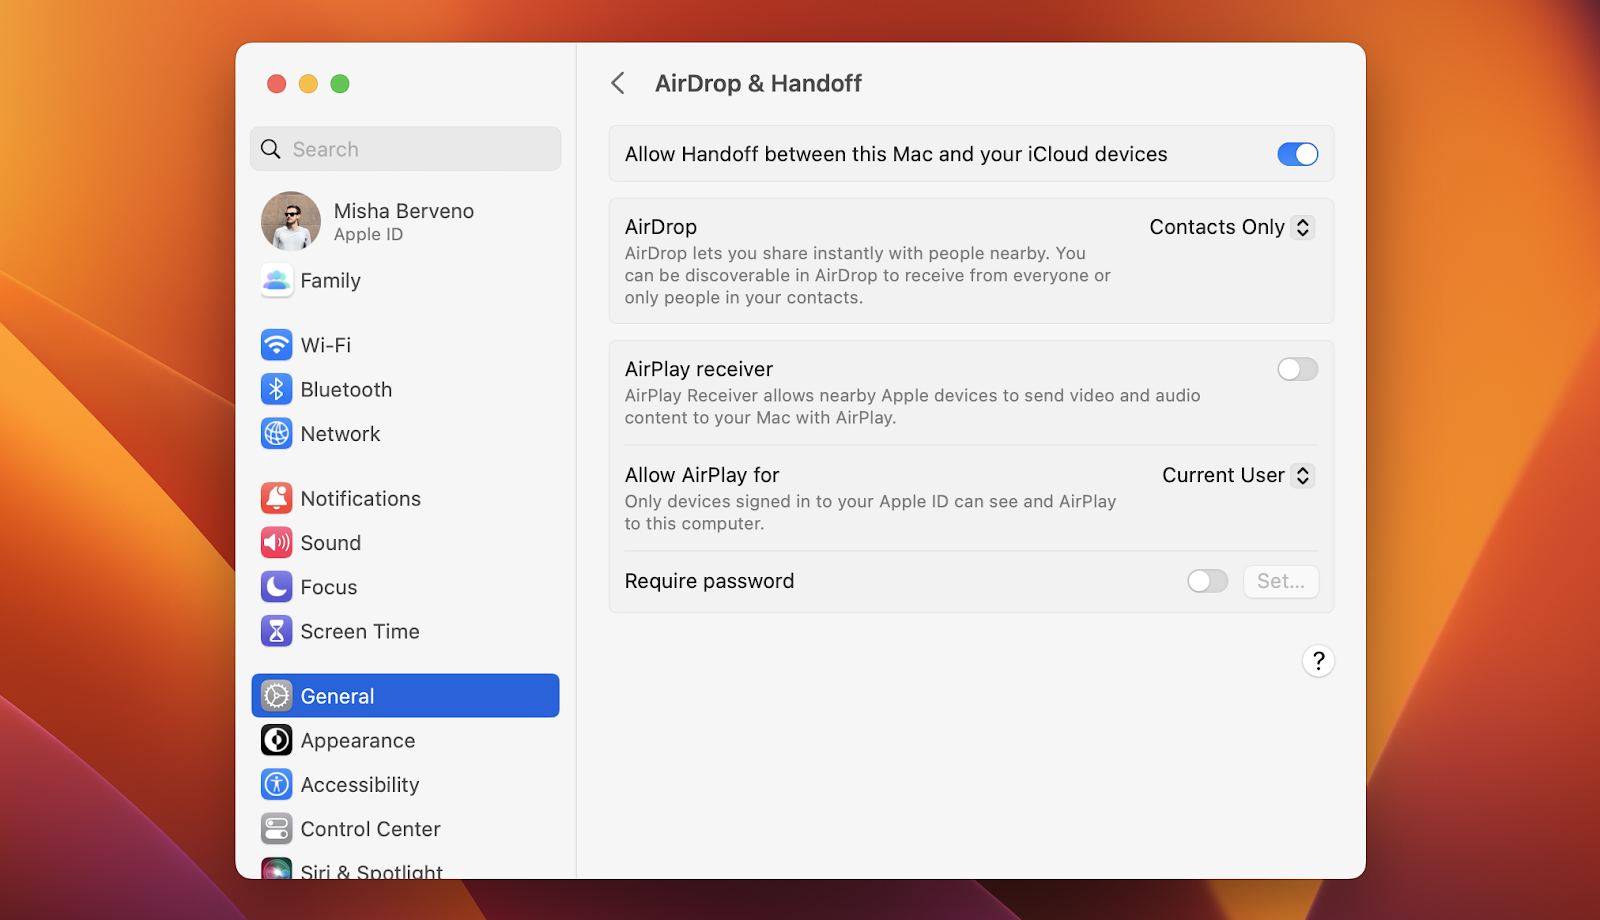Click the Misha Berveno Apple ID avatar
The height and width of the screenshot is (920, 1600).
[290, 220]
